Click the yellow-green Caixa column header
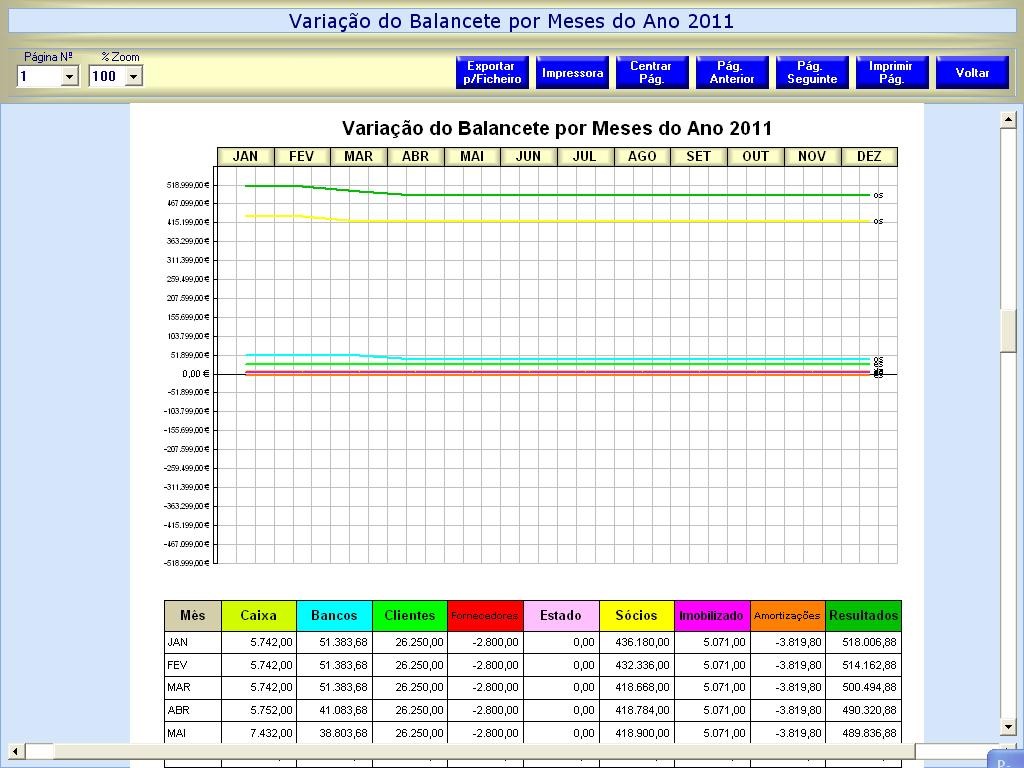Viewport: 1024px width, 768px height. [x=259, y=616]
